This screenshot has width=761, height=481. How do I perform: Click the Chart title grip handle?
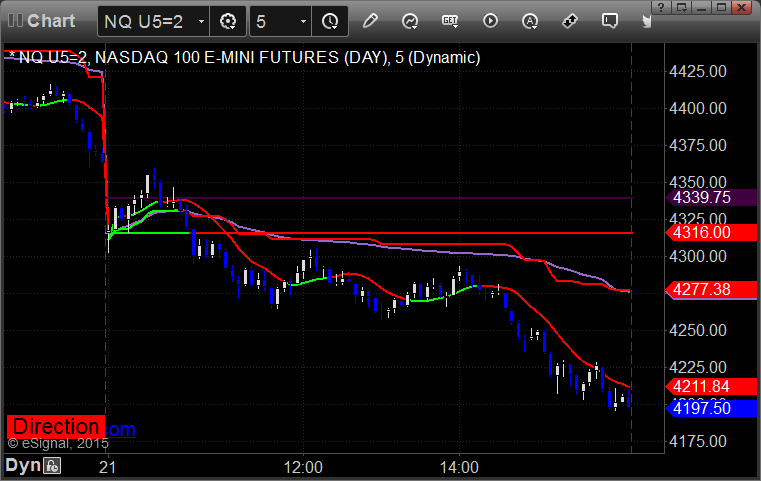(x=15, y=21)
